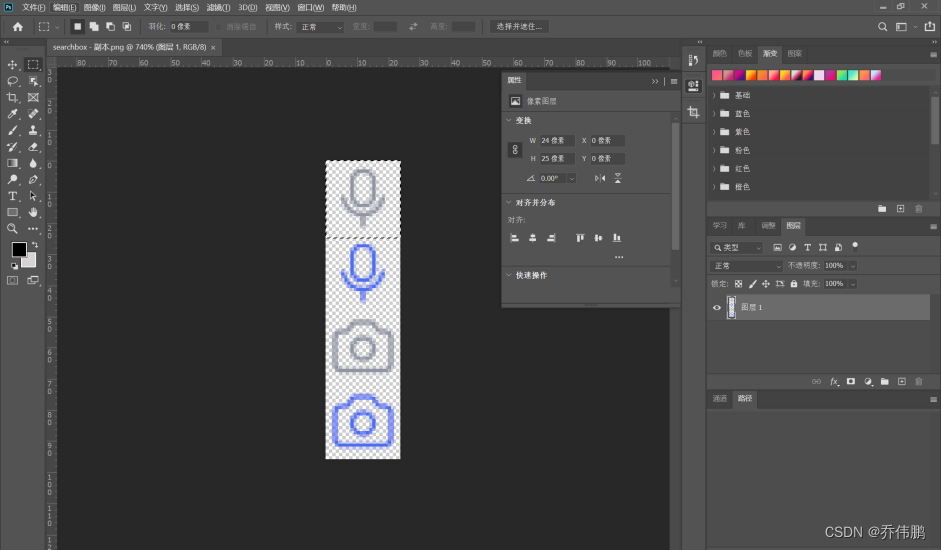Select the Rectangle shape tool

(x=13, y=212)
